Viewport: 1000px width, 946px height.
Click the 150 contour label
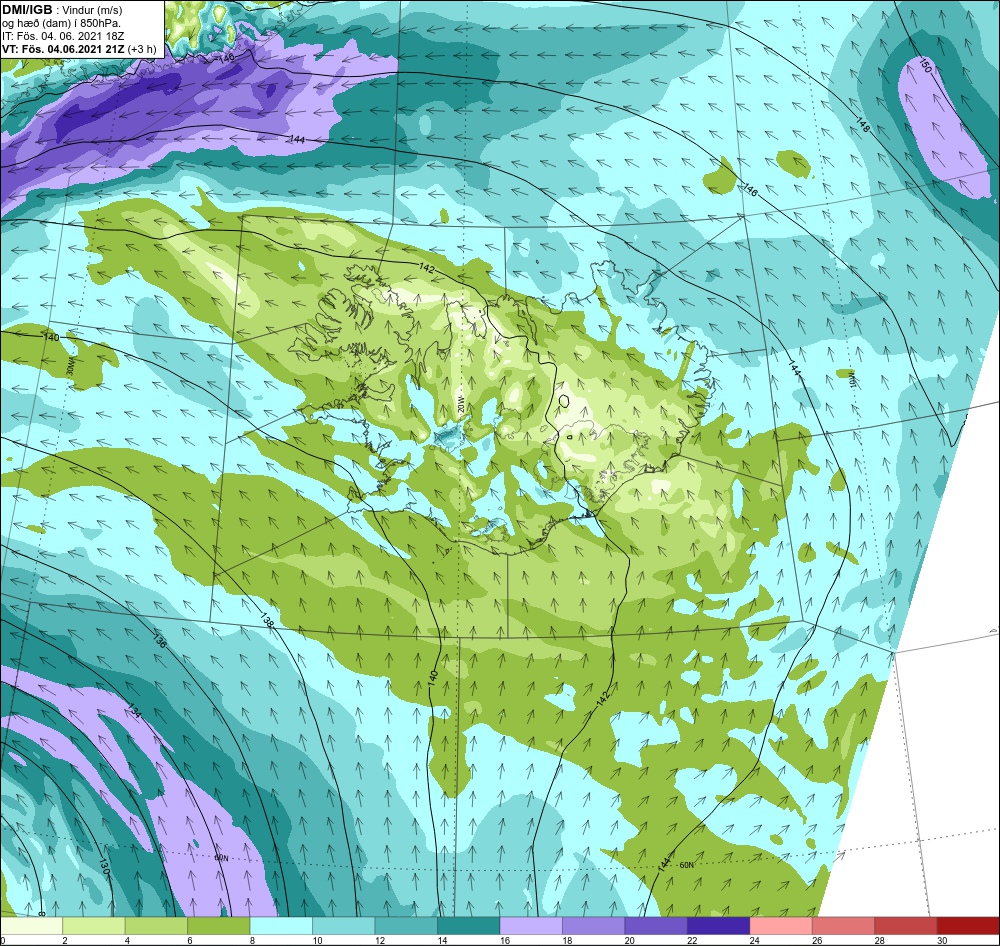925,64
